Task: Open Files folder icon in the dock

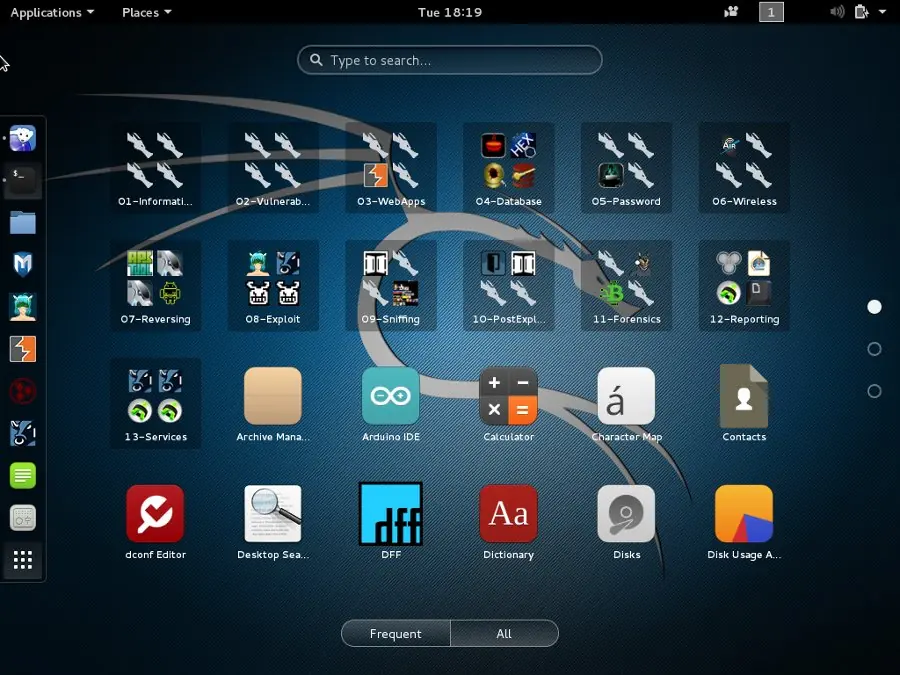Action: (23, 222)
